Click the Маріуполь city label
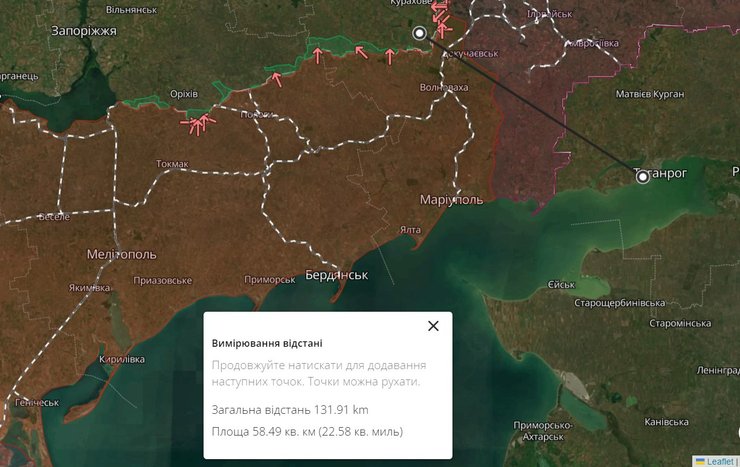This screenshot has width=740, height=467. click(451, 200)
